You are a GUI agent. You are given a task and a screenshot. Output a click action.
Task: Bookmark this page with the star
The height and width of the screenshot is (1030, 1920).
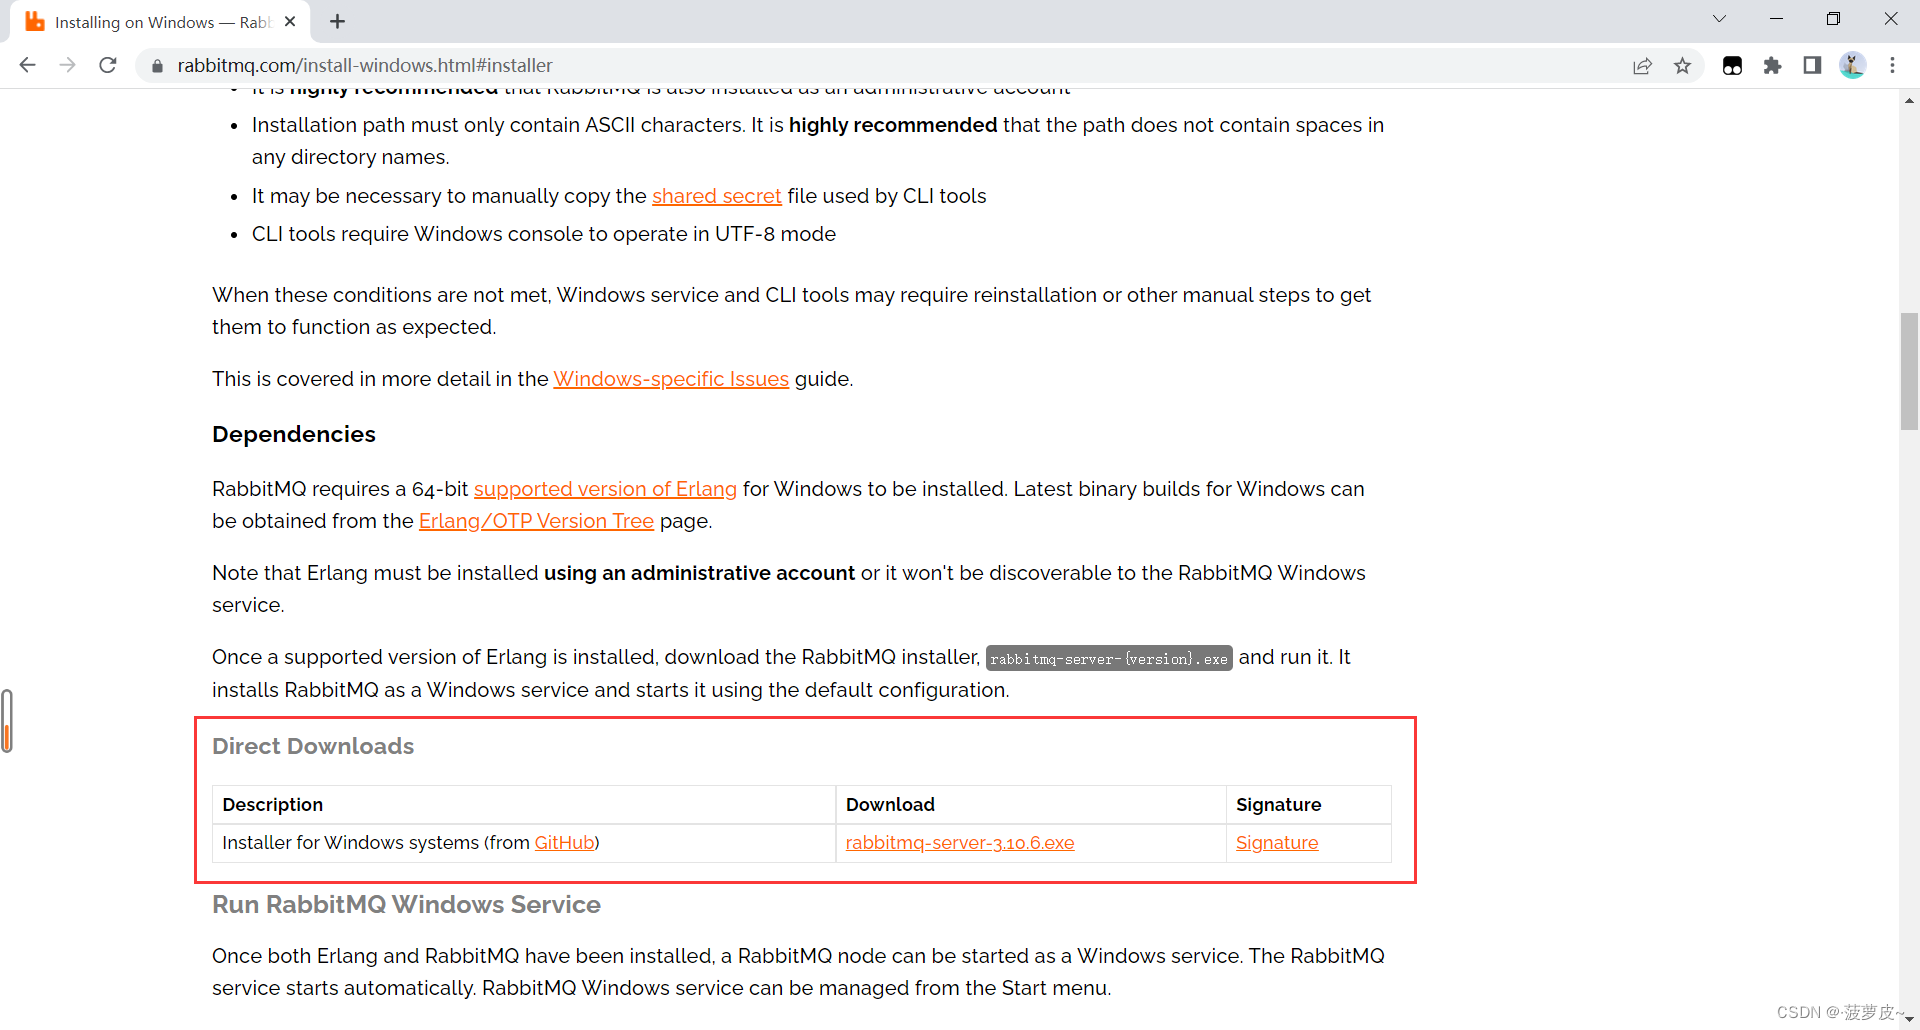(x=1683, y=66)
